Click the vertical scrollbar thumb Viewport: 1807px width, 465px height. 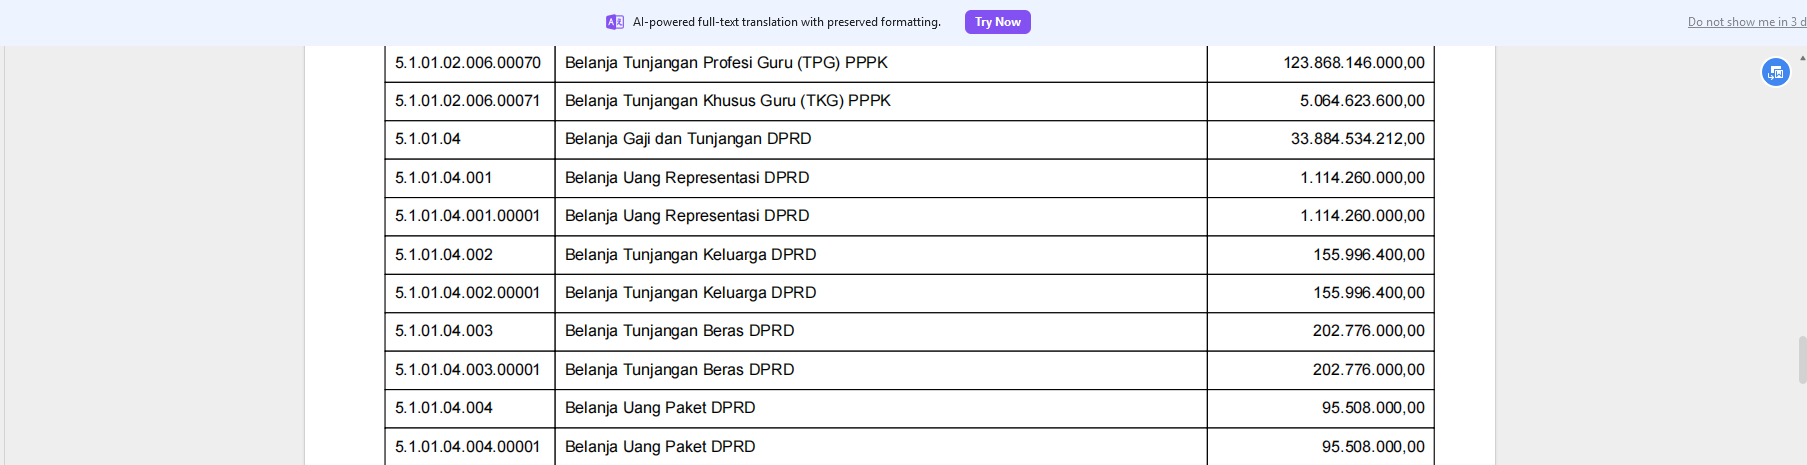click(x=1802, y=360)
